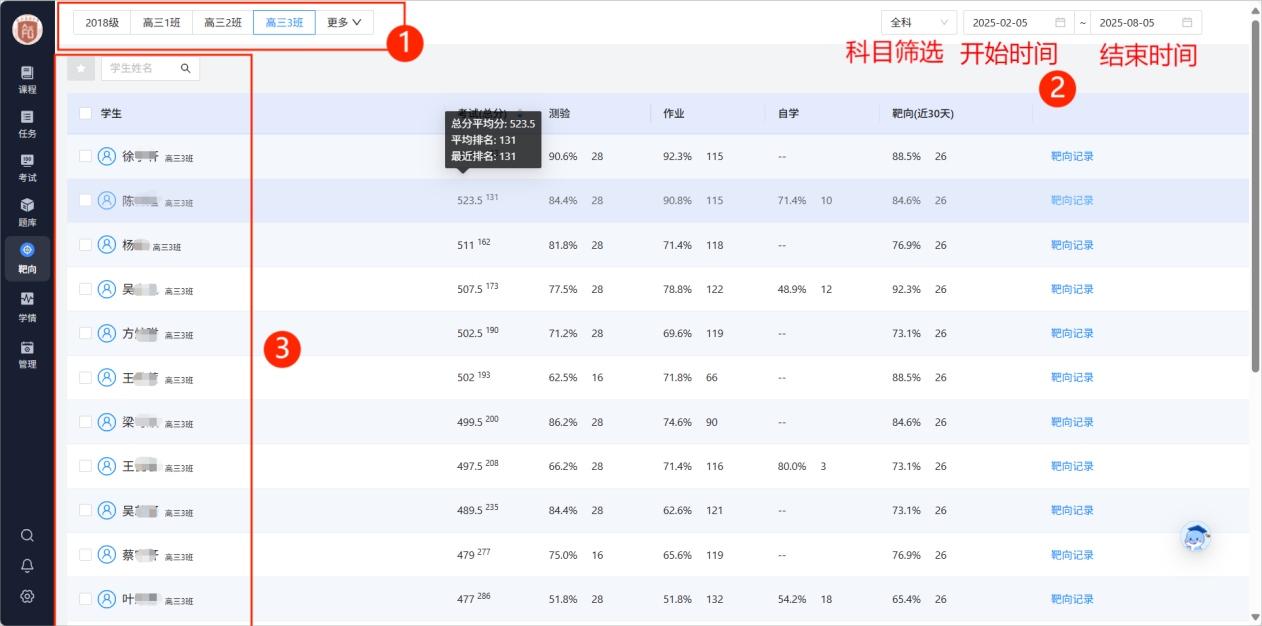
Task: Open 靶向记录 for student 叶
Action: click(x=1072, y=599)
